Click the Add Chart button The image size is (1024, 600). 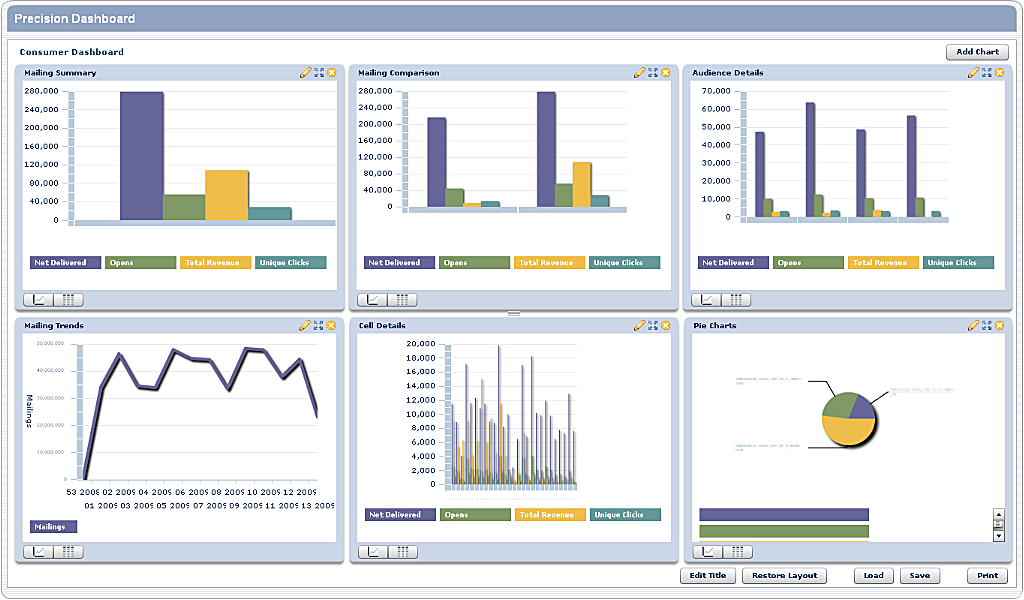977,52
